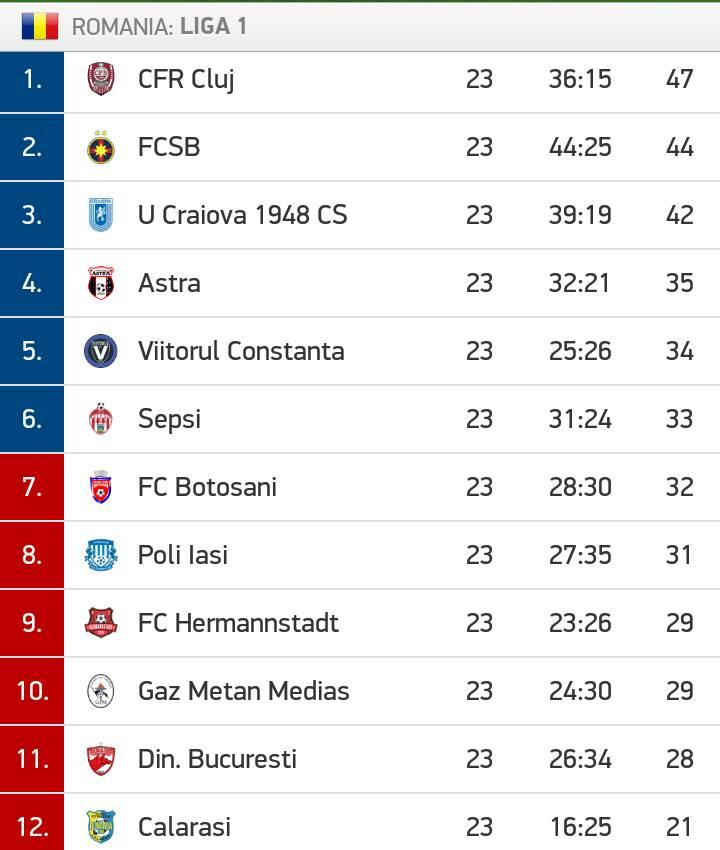Tap the Poli Iasi team badge
Image resolution: width=720 pixels, height=850 pixels.
(x=101, y=555)
